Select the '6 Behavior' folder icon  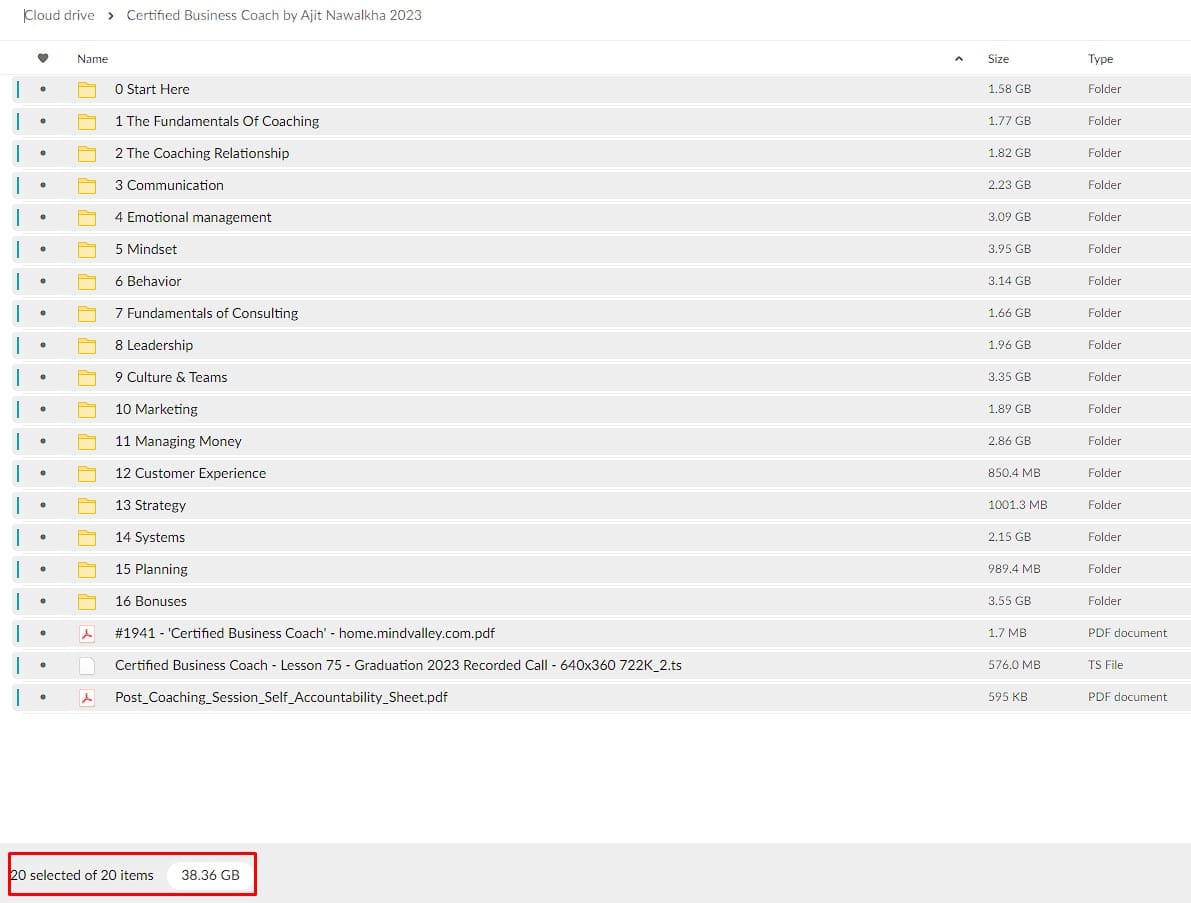click(x=87, y=282)
